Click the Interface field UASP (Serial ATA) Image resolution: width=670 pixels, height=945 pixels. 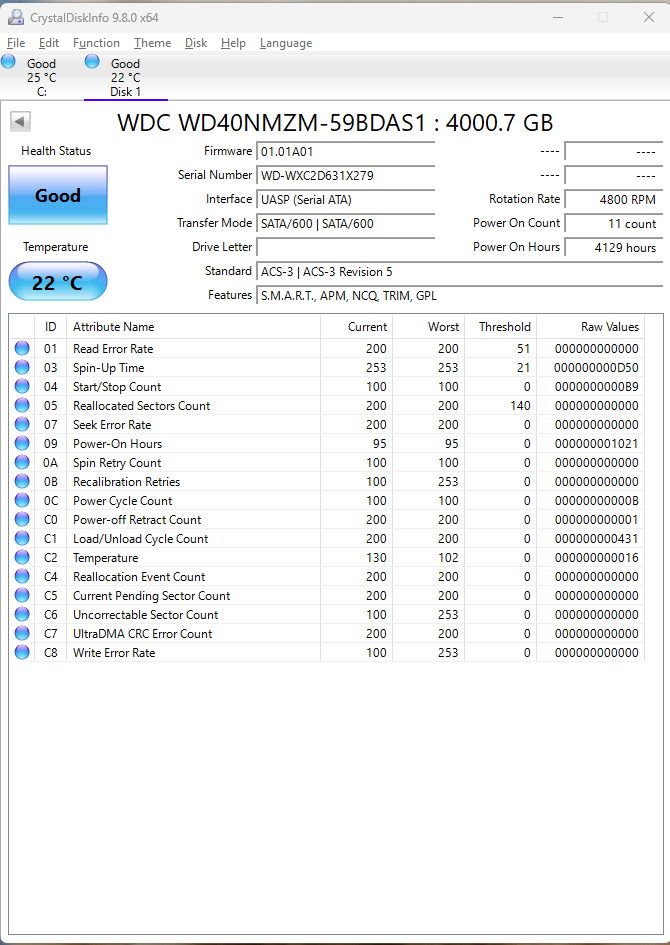pyautogui.click(x=345, y=199)
